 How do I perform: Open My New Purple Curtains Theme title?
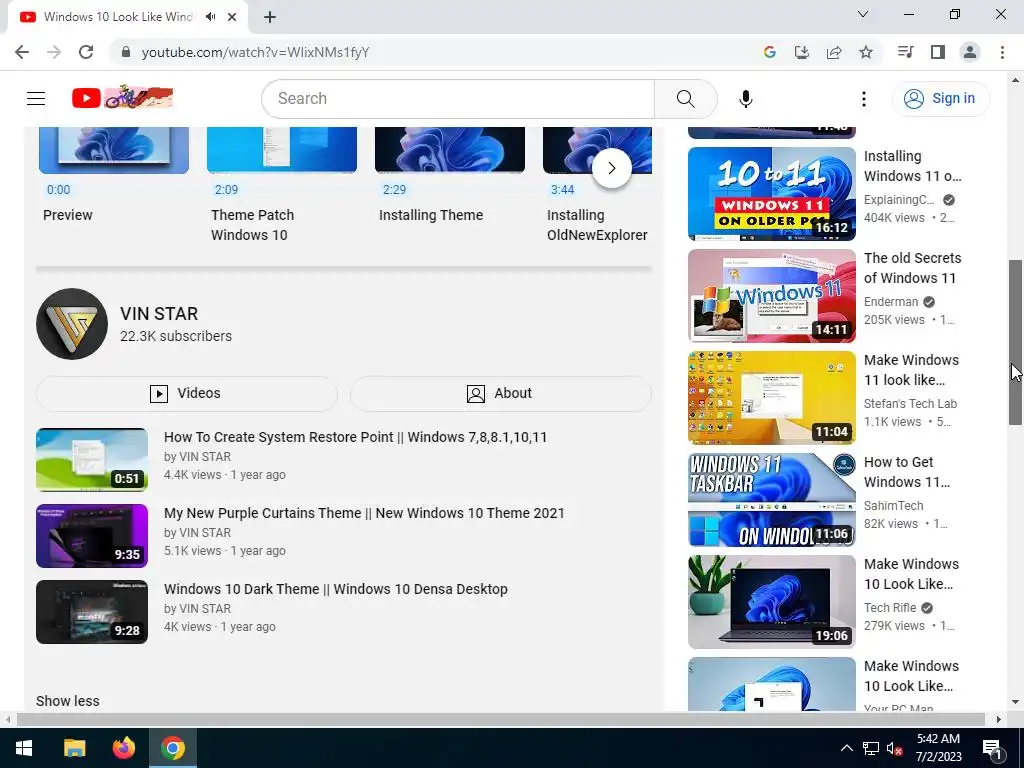pos(364,513)
